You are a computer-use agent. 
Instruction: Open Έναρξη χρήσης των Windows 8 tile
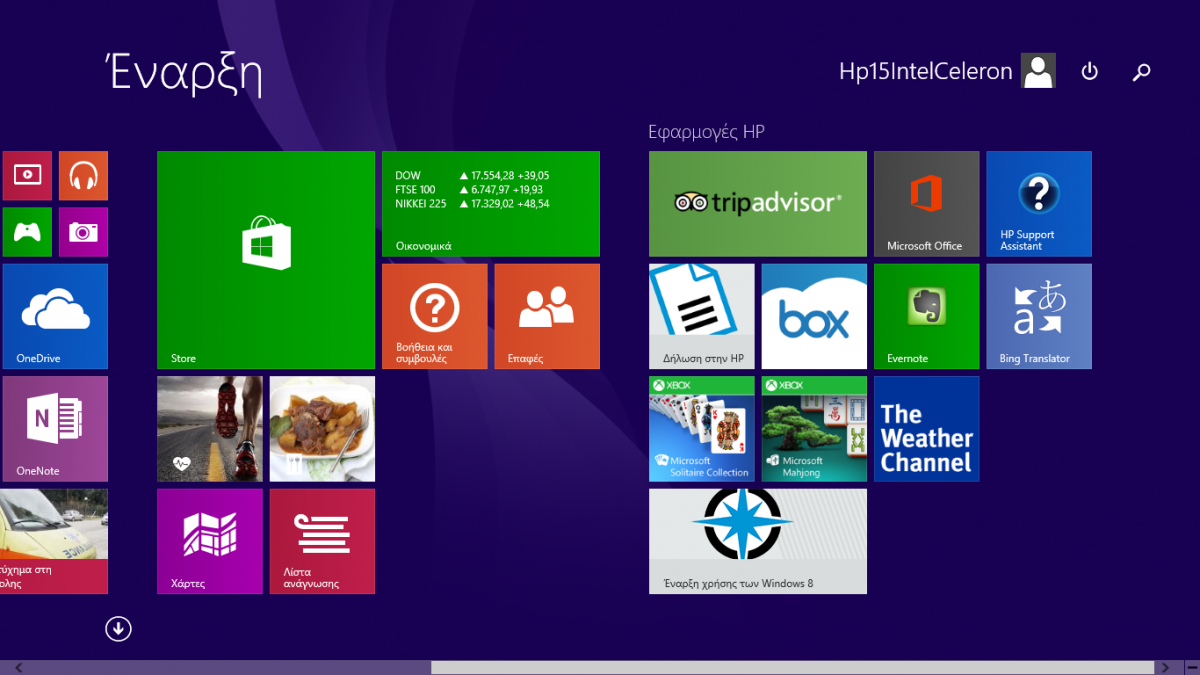point(758,541)
